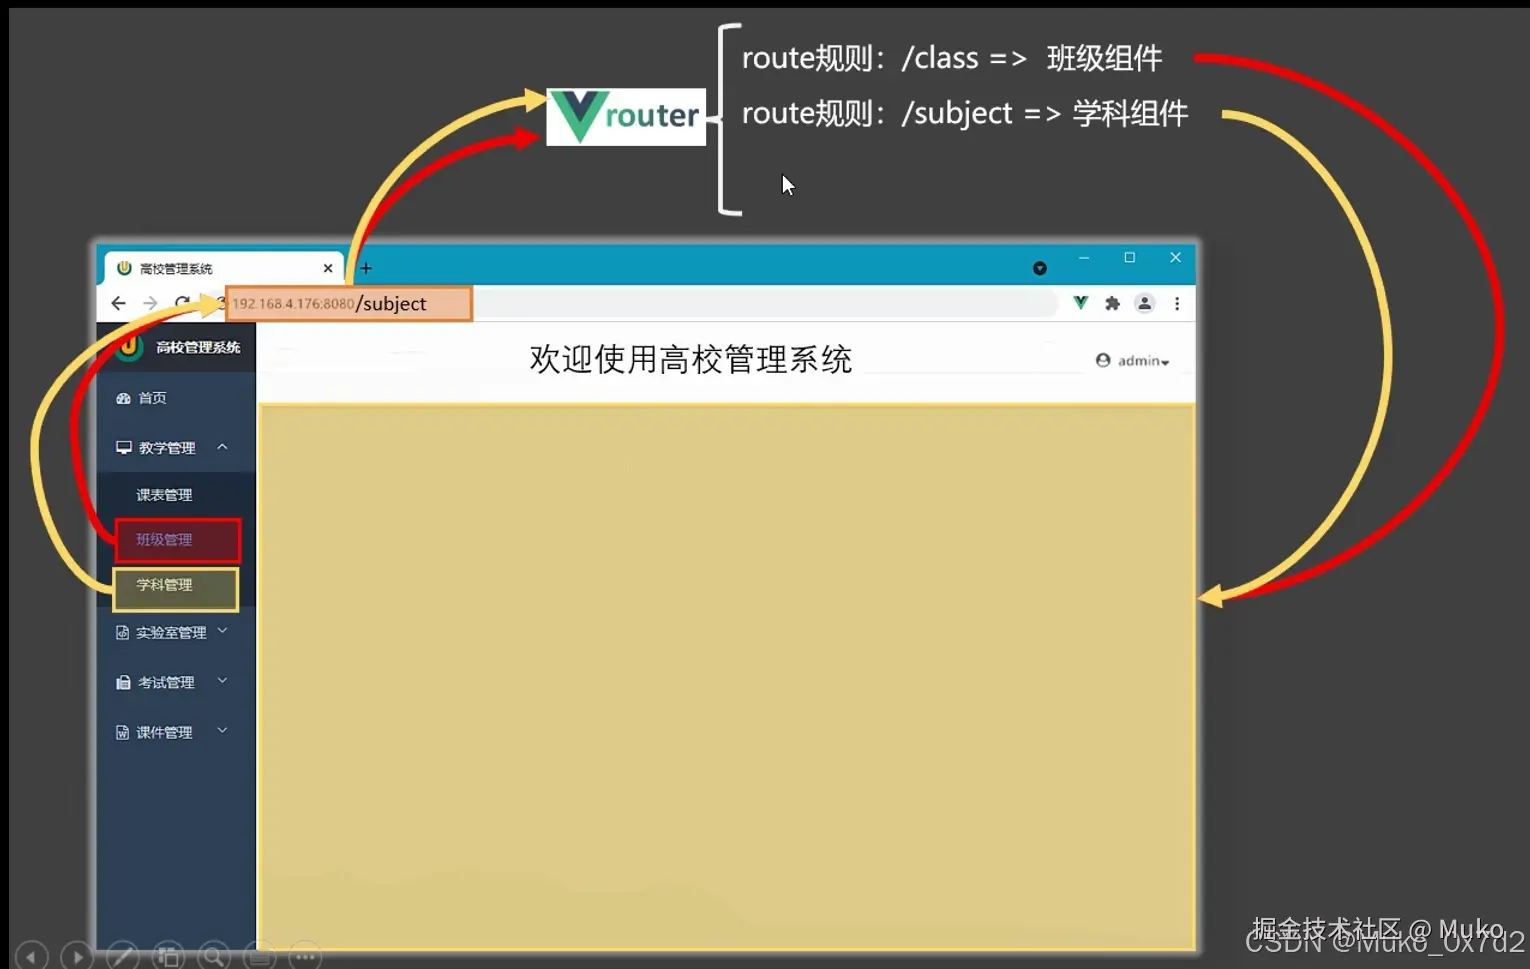The height and width of the screenshot is (969, 1530).
Task: Expand the 实验室管理 menu
Action: (x=170, y=631)
